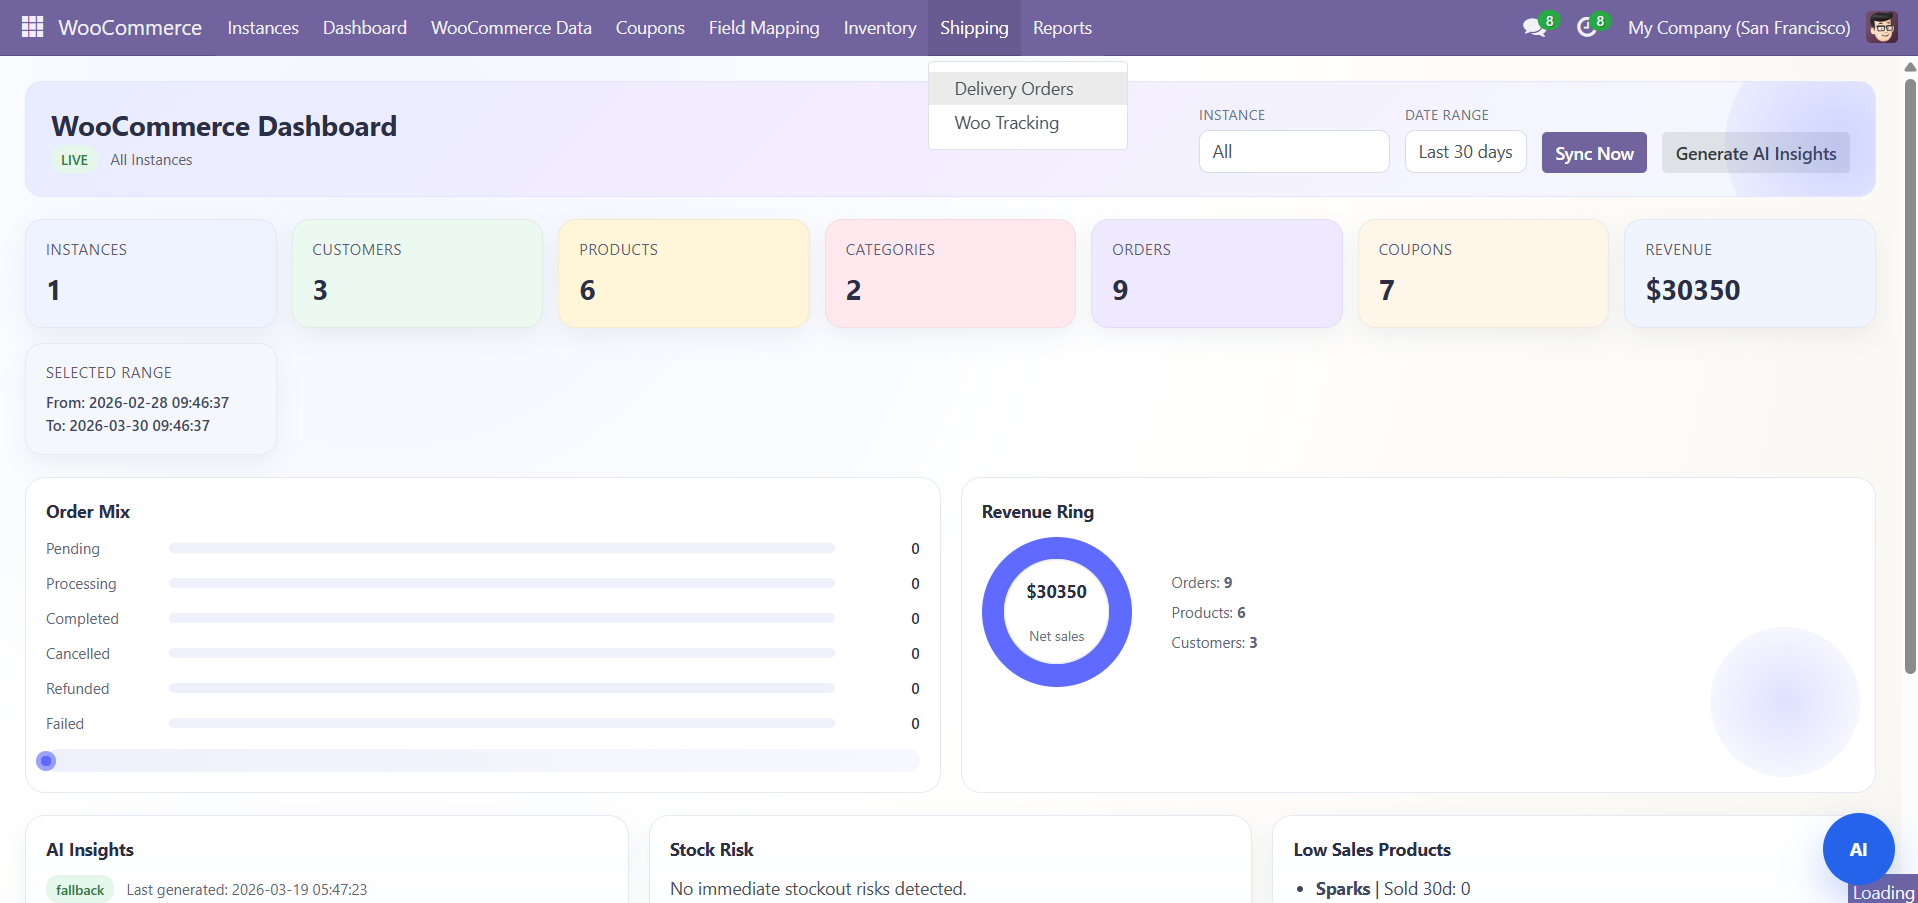Click the LIVE status badge
1918x903 pixels.
[74, 160]
